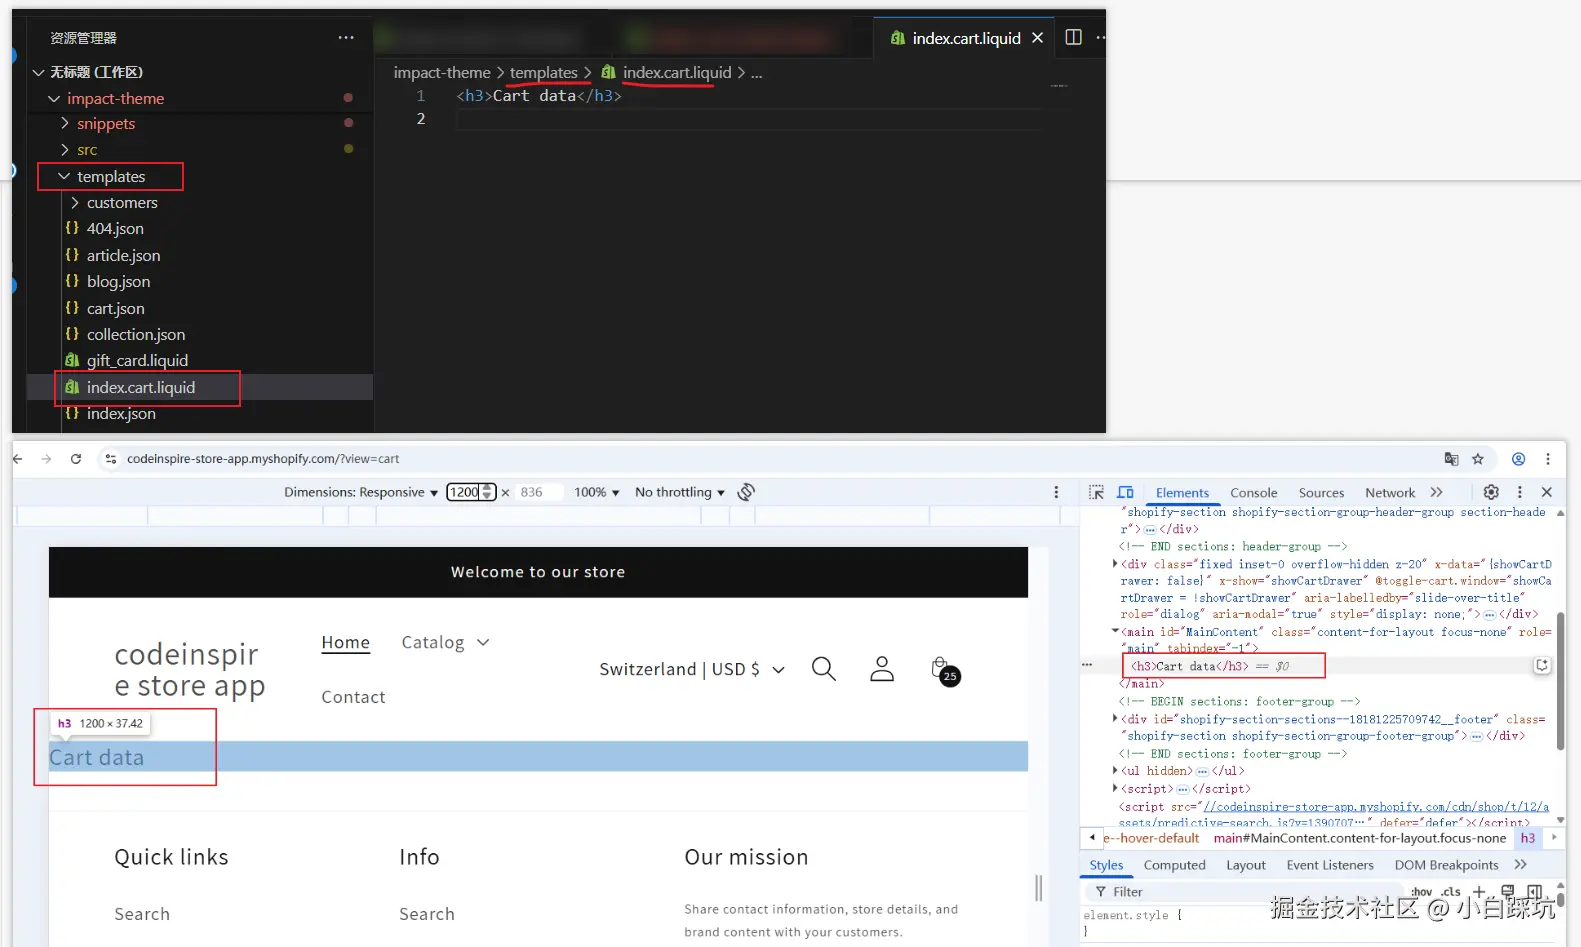Click the rotate viewport icon
Viewport: 1581px width, 947px height.
[746, 492]
